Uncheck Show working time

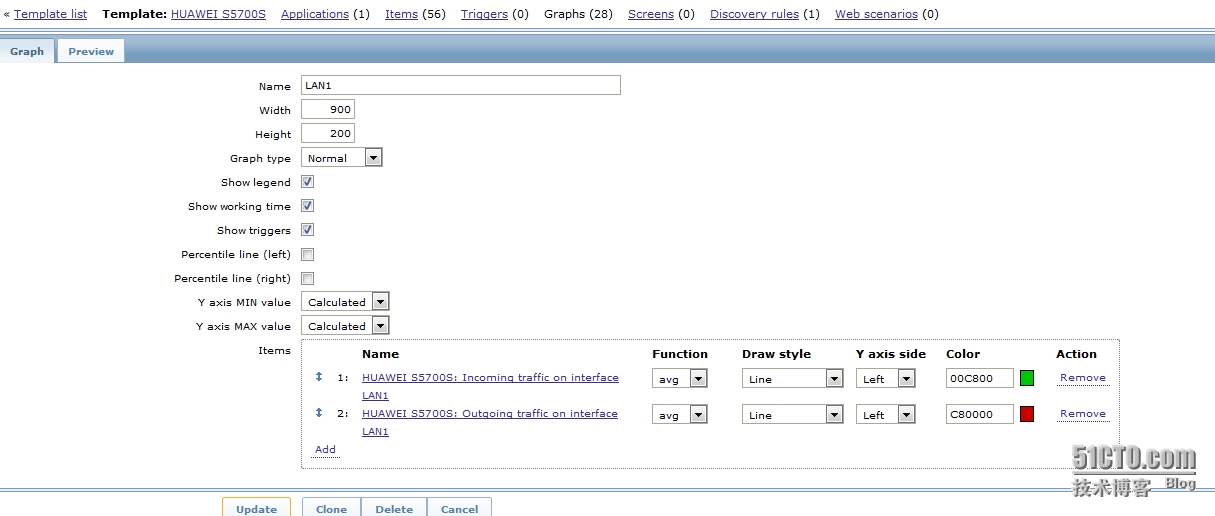point(308,206)
